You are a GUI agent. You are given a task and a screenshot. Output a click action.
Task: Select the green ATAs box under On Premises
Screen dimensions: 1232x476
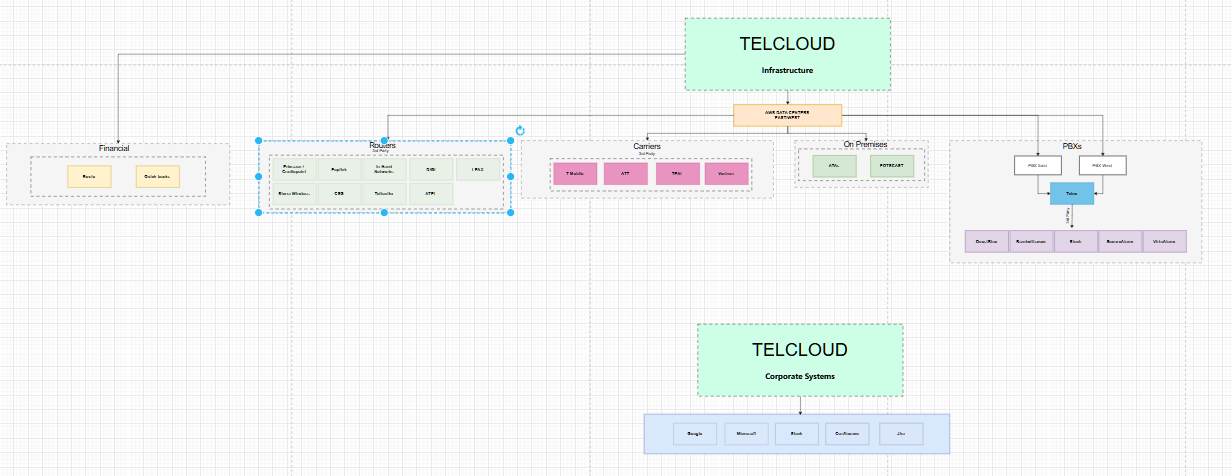pyautogui.click(x=834, y=166)
